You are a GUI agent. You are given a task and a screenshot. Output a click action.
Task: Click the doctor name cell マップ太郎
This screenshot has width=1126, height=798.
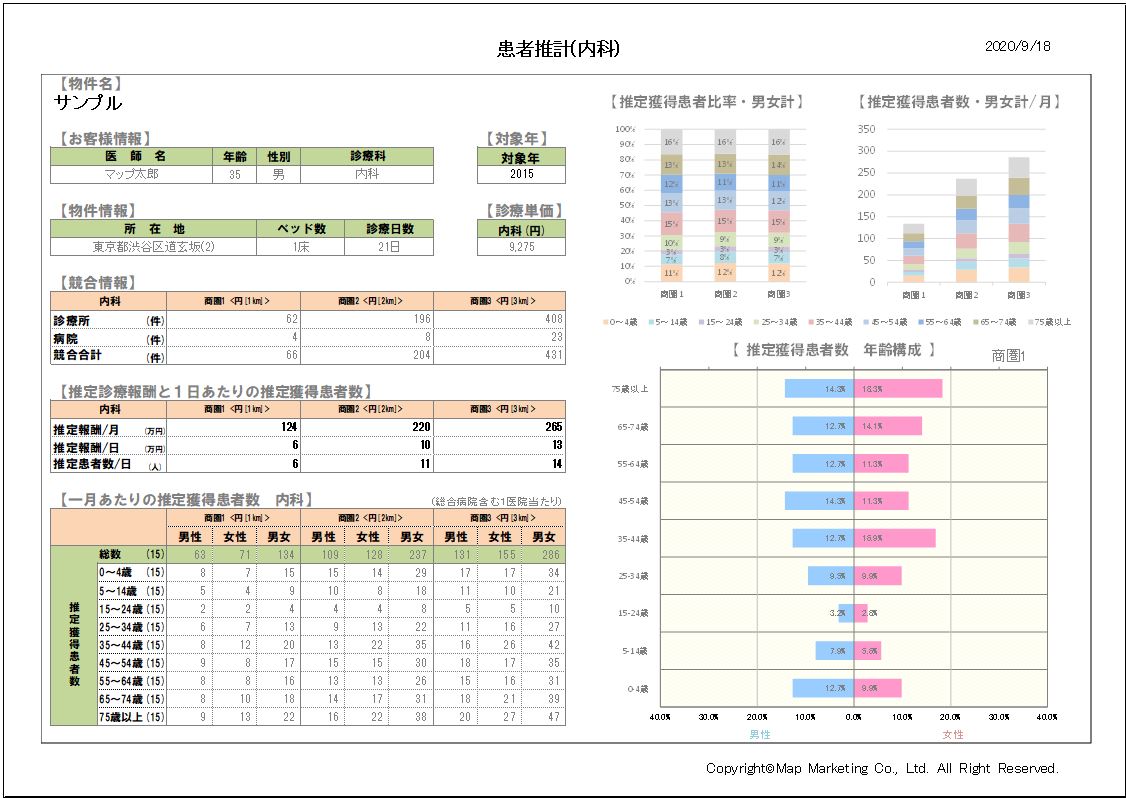coord(131,175)
